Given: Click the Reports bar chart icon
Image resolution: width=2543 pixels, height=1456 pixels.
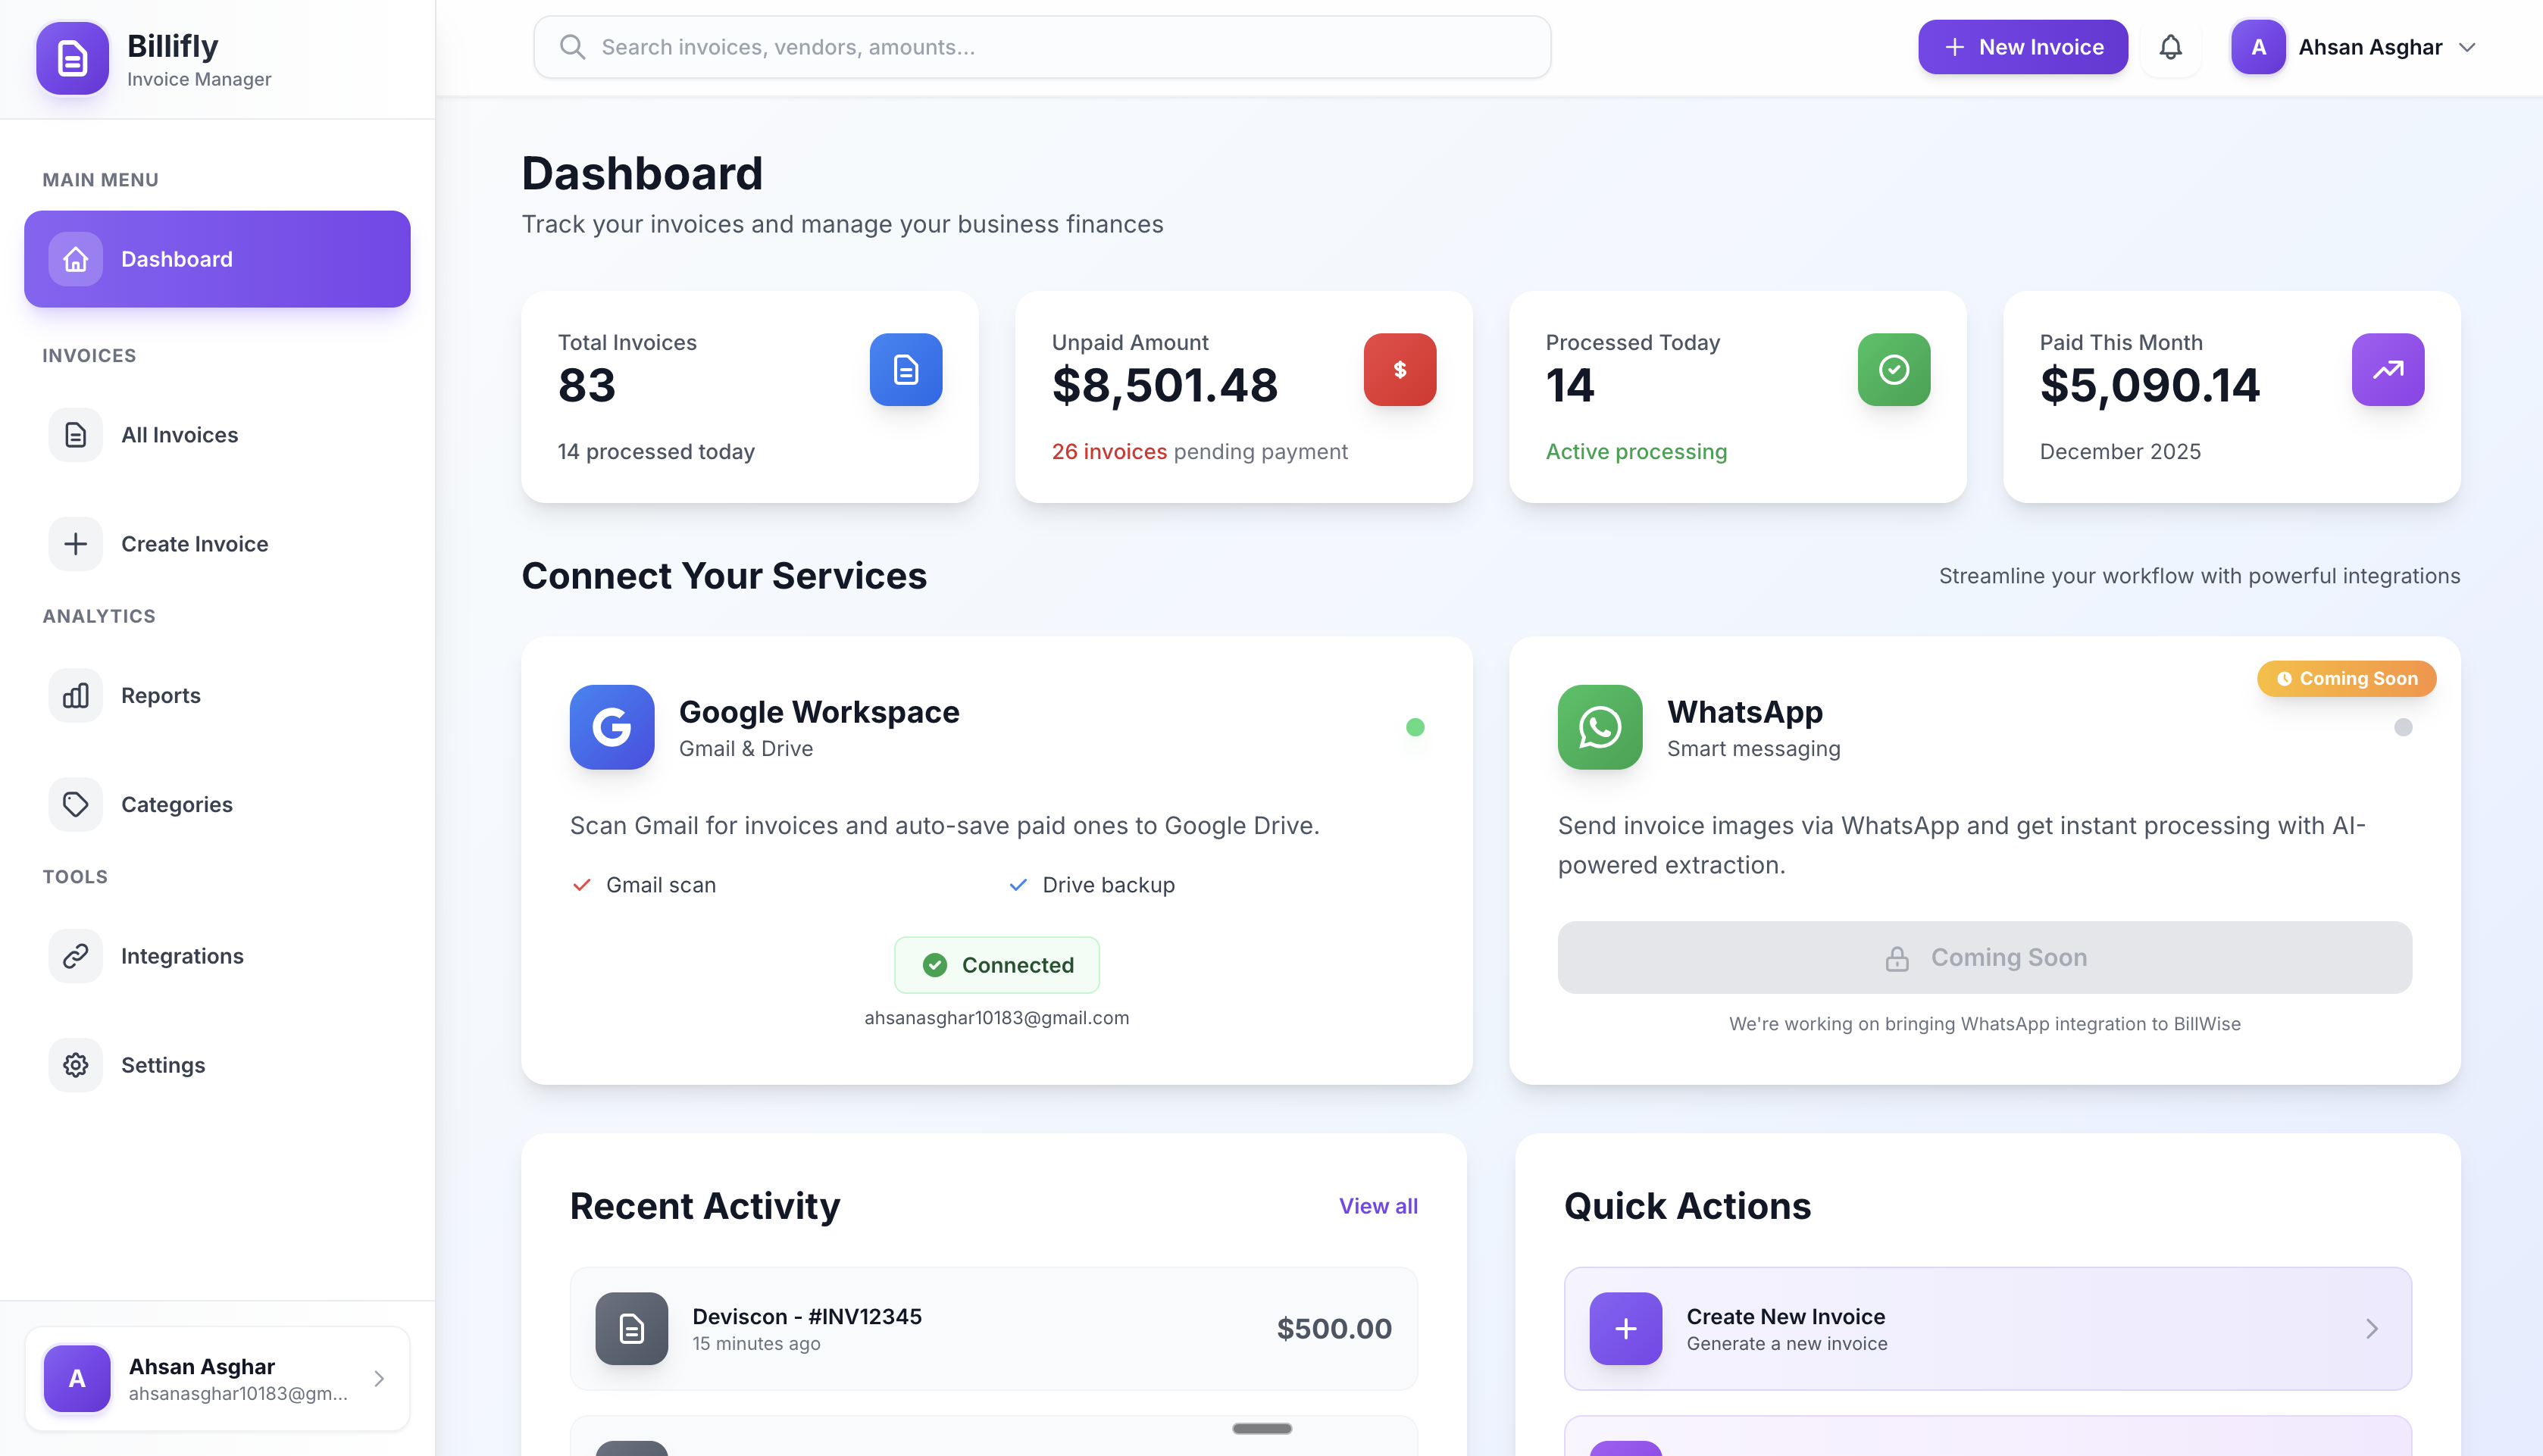Looking at the screenshot, I should point(76,695).
